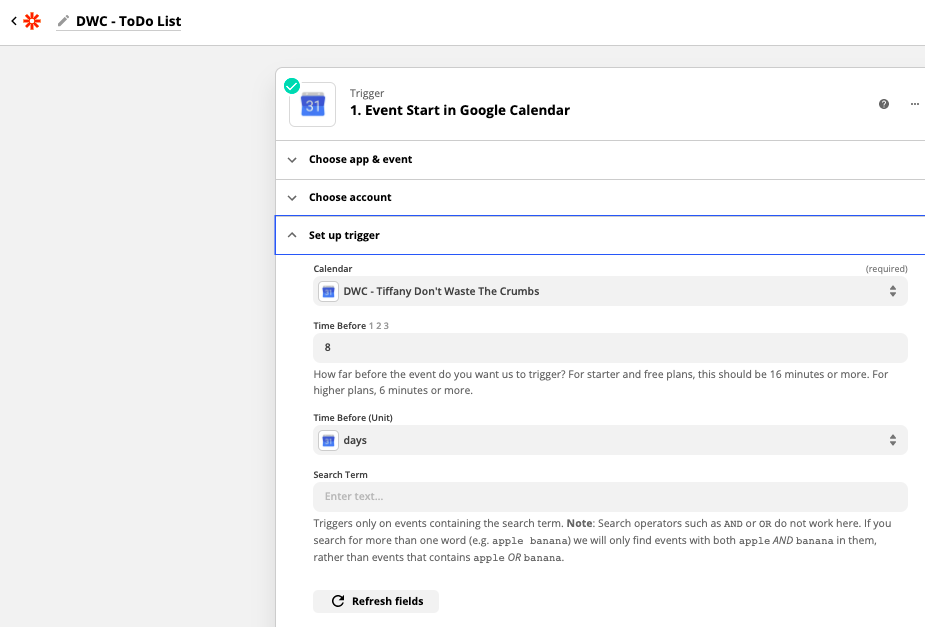Click the calendar icon inside Calendar field
The image size is (925, 627).
coord(329,291)
